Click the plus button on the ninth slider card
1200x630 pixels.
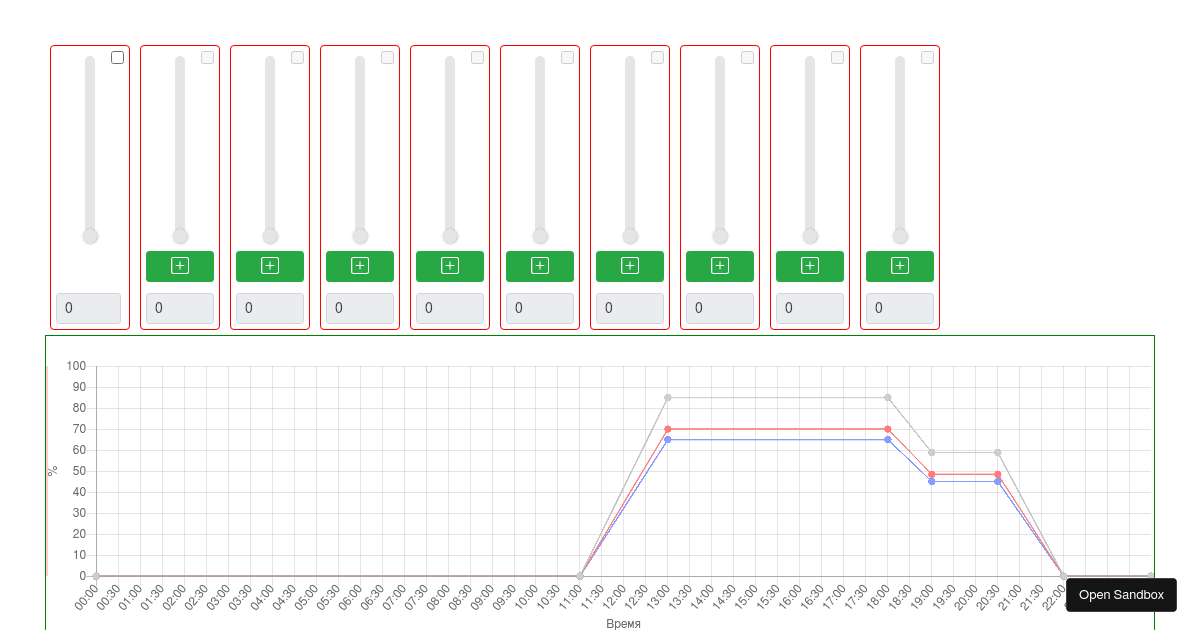[x=809, y=266]
